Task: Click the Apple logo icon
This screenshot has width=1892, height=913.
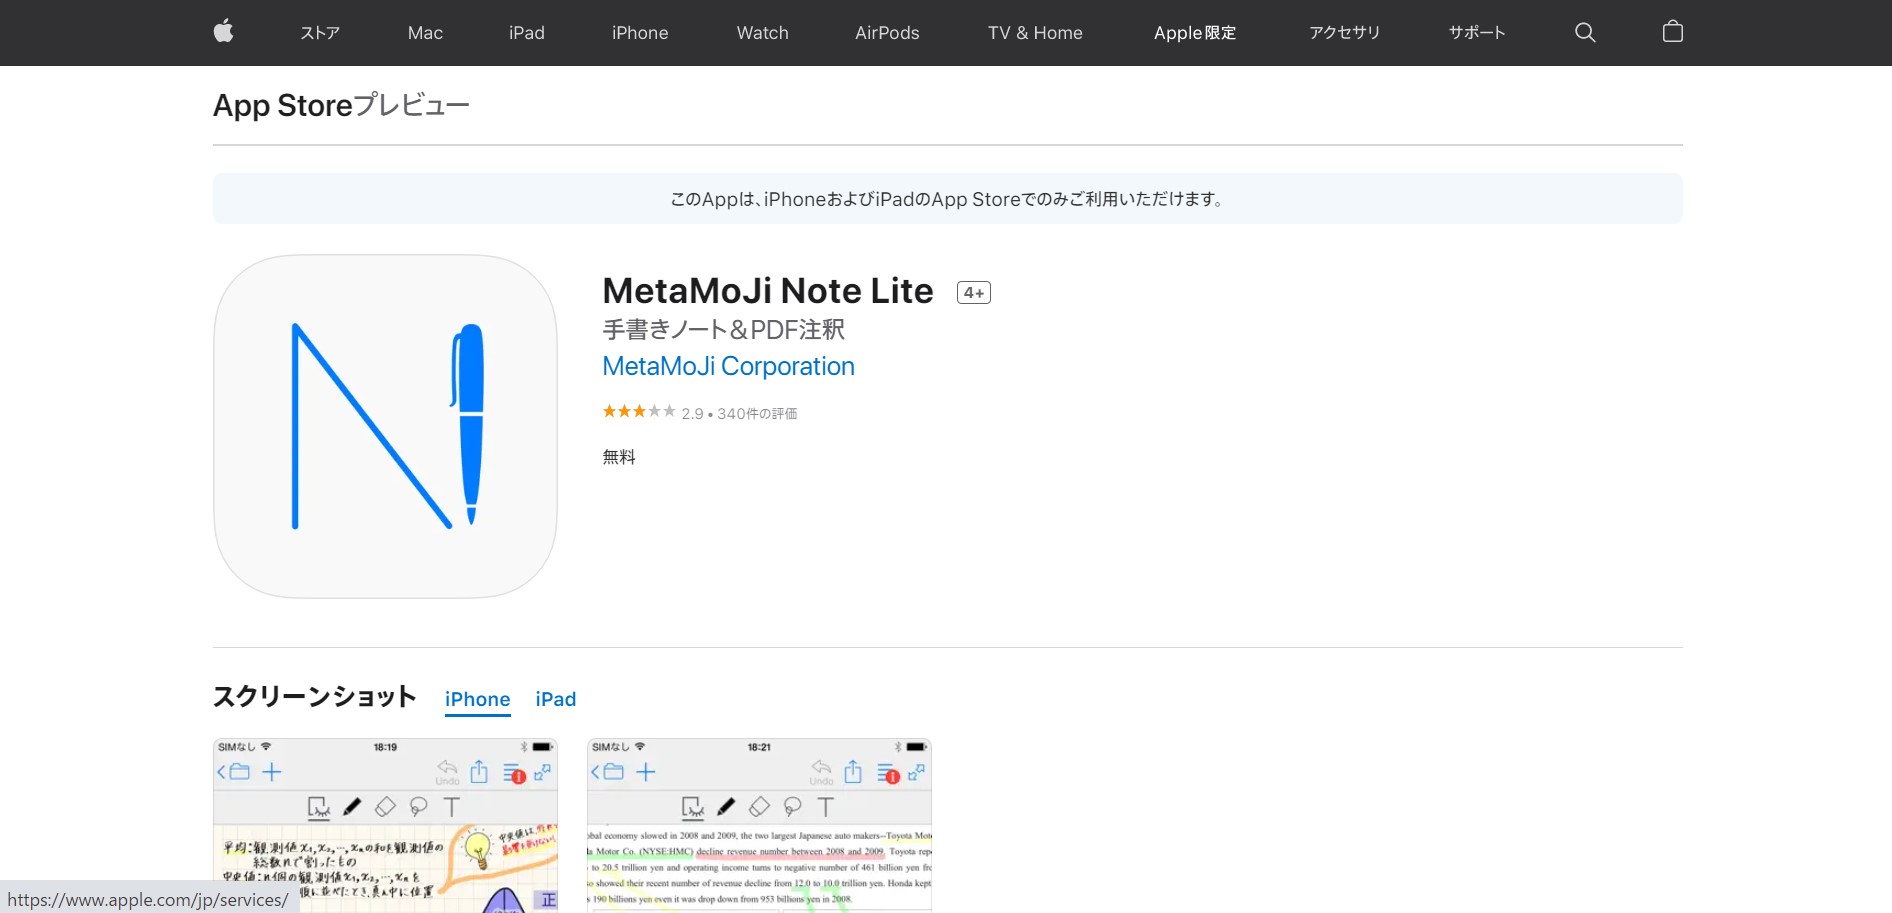Action: click(224, 32)
